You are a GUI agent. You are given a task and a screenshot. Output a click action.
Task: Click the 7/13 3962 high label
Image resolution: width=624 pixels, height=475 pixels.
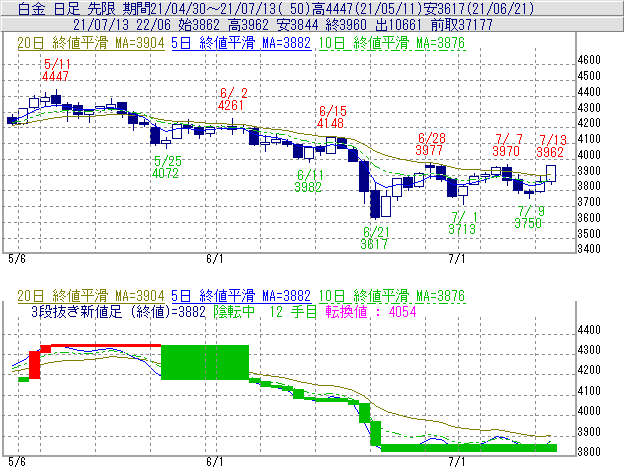pyautogui.click(x=551, y=146)
